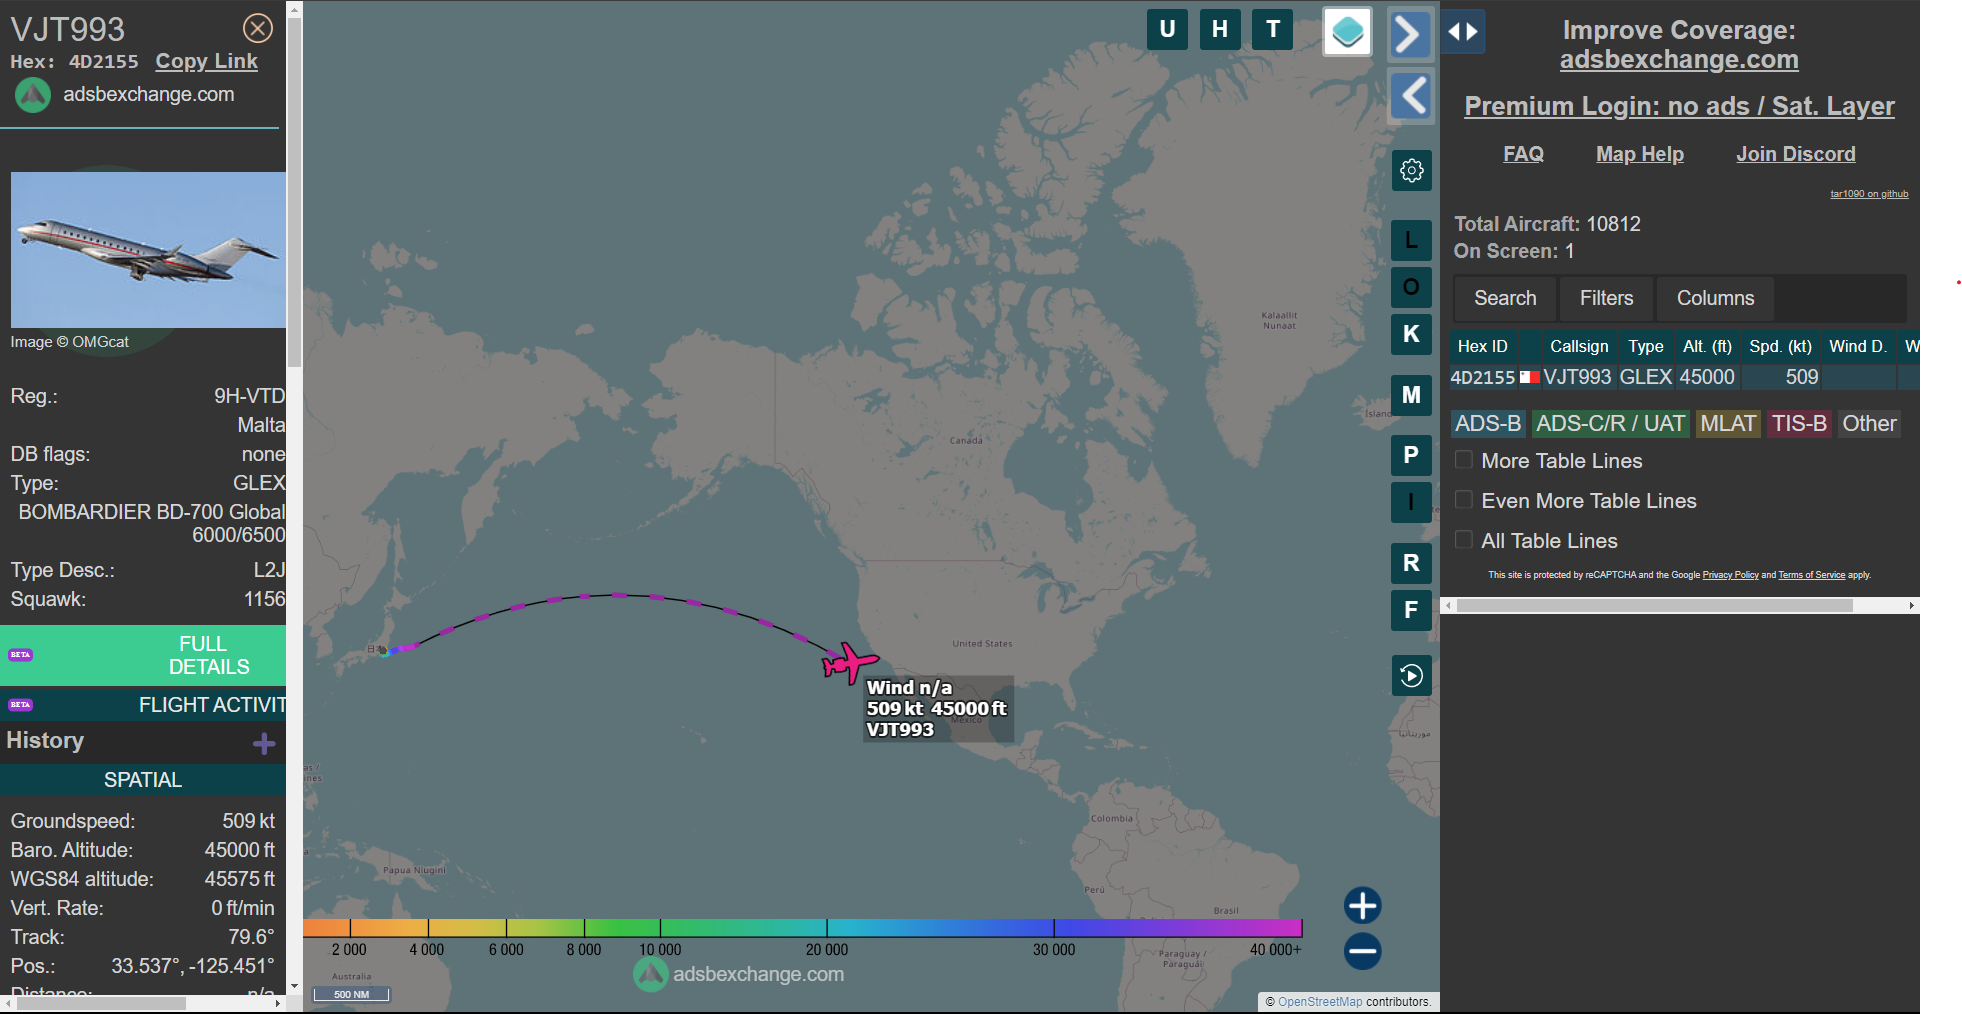Open Premium Login link

point(1679,106)
